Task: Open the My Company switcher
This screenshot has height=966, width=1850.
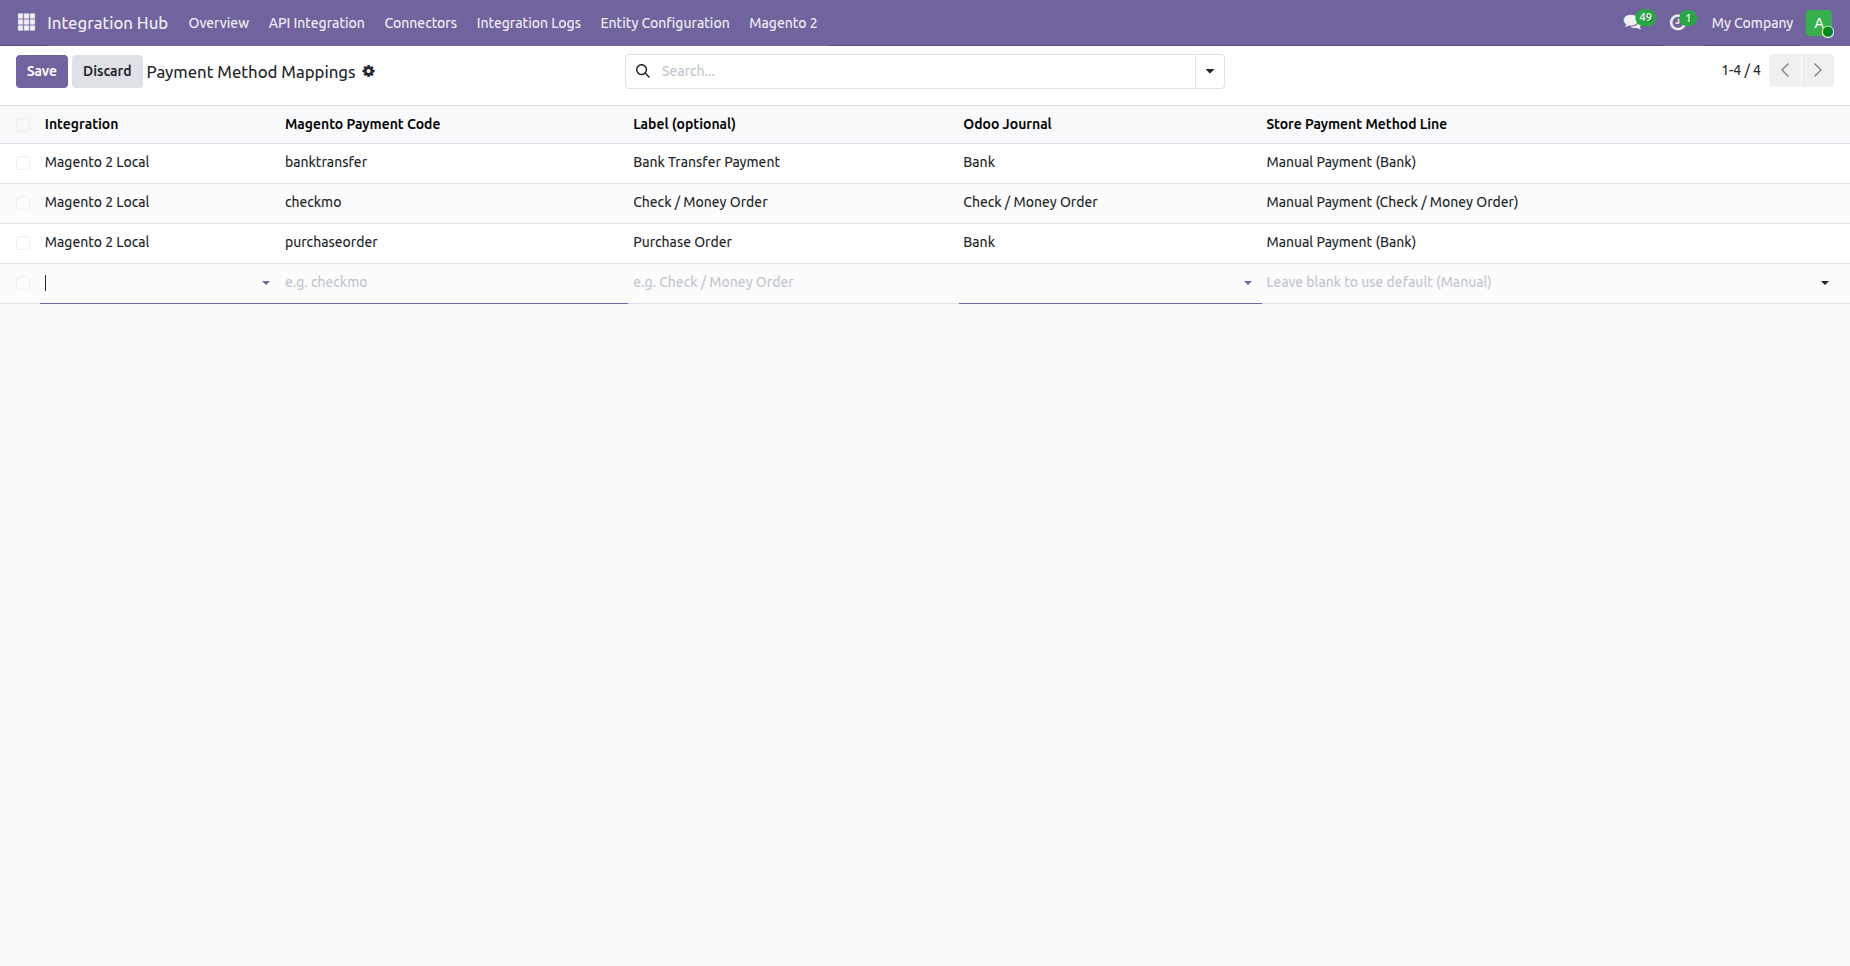Action: (x=1752, y=23)
